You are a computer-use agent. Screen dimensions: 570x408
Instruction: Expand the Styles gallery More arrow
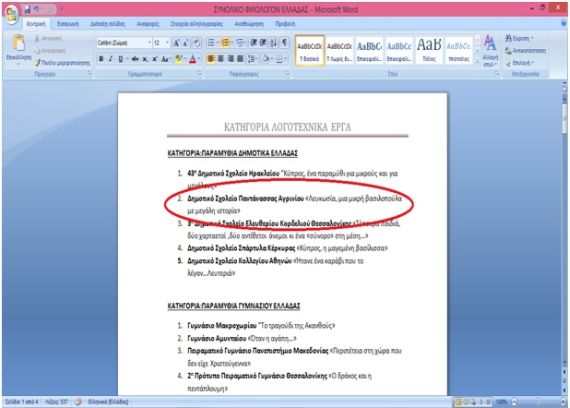click(x=477, y=61)
